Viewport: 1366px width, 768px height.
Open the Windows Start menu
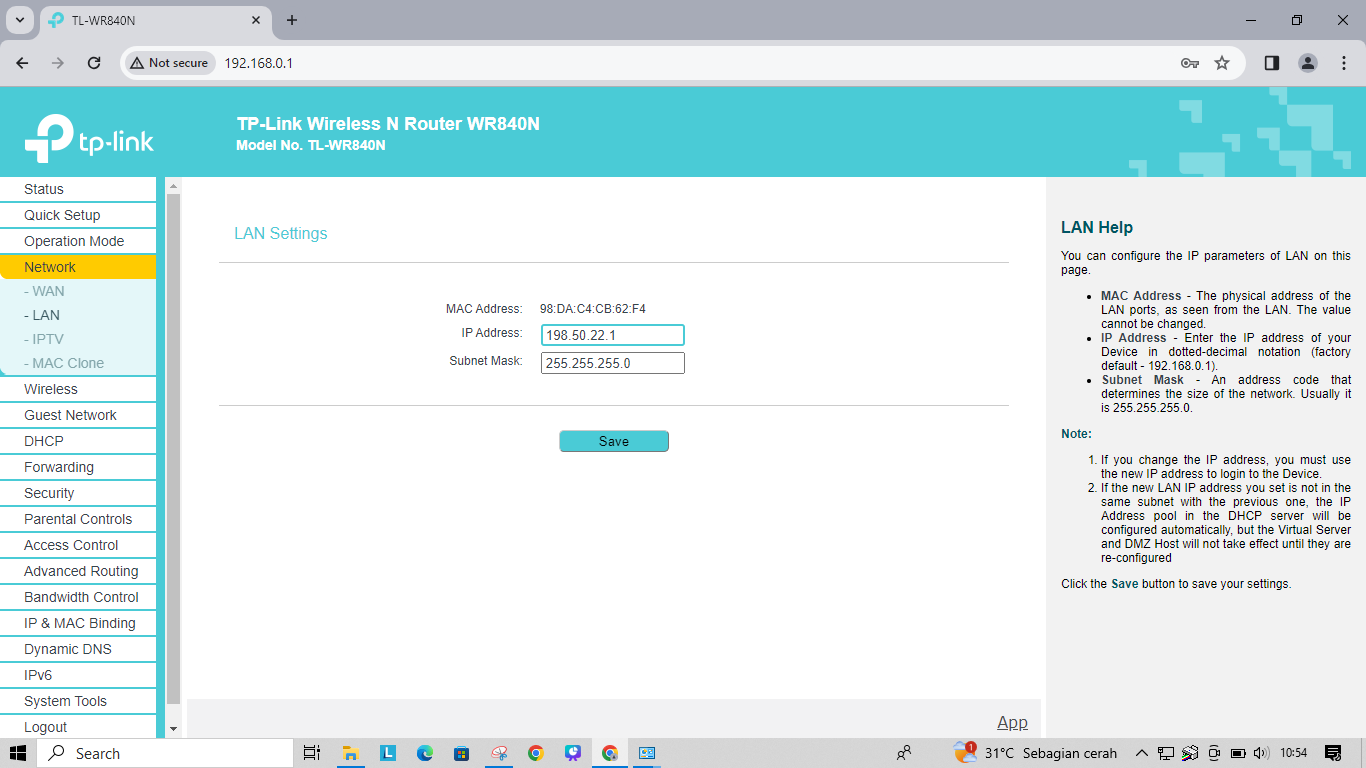pyautogui.click(x=18, y=753)
